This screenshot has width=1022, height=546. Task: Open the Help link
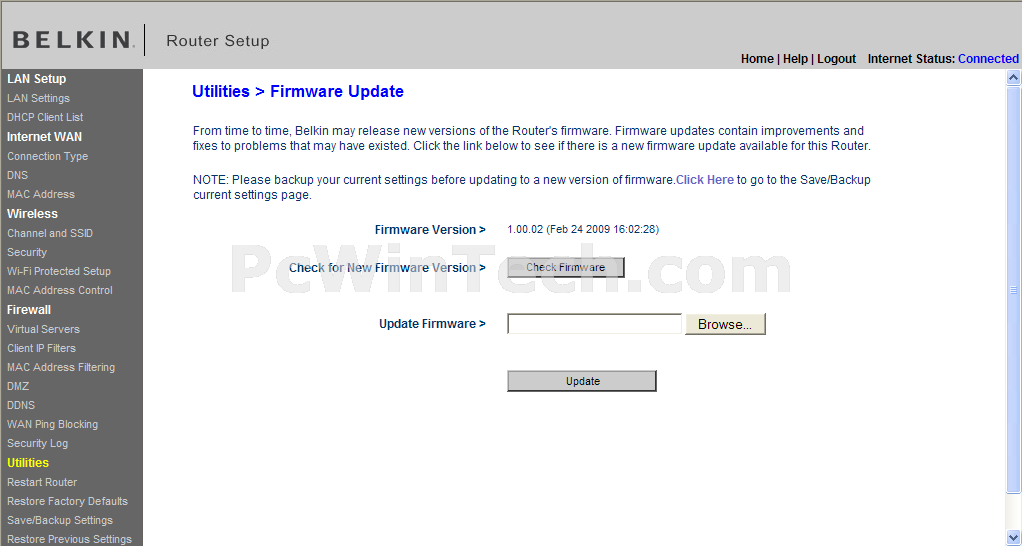pos(795,59)
